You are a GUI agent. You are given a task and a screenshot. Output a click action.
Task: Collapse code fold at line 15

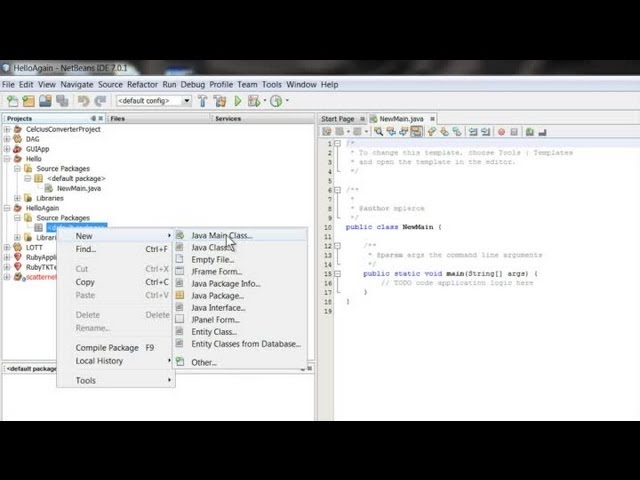(338, 273)
